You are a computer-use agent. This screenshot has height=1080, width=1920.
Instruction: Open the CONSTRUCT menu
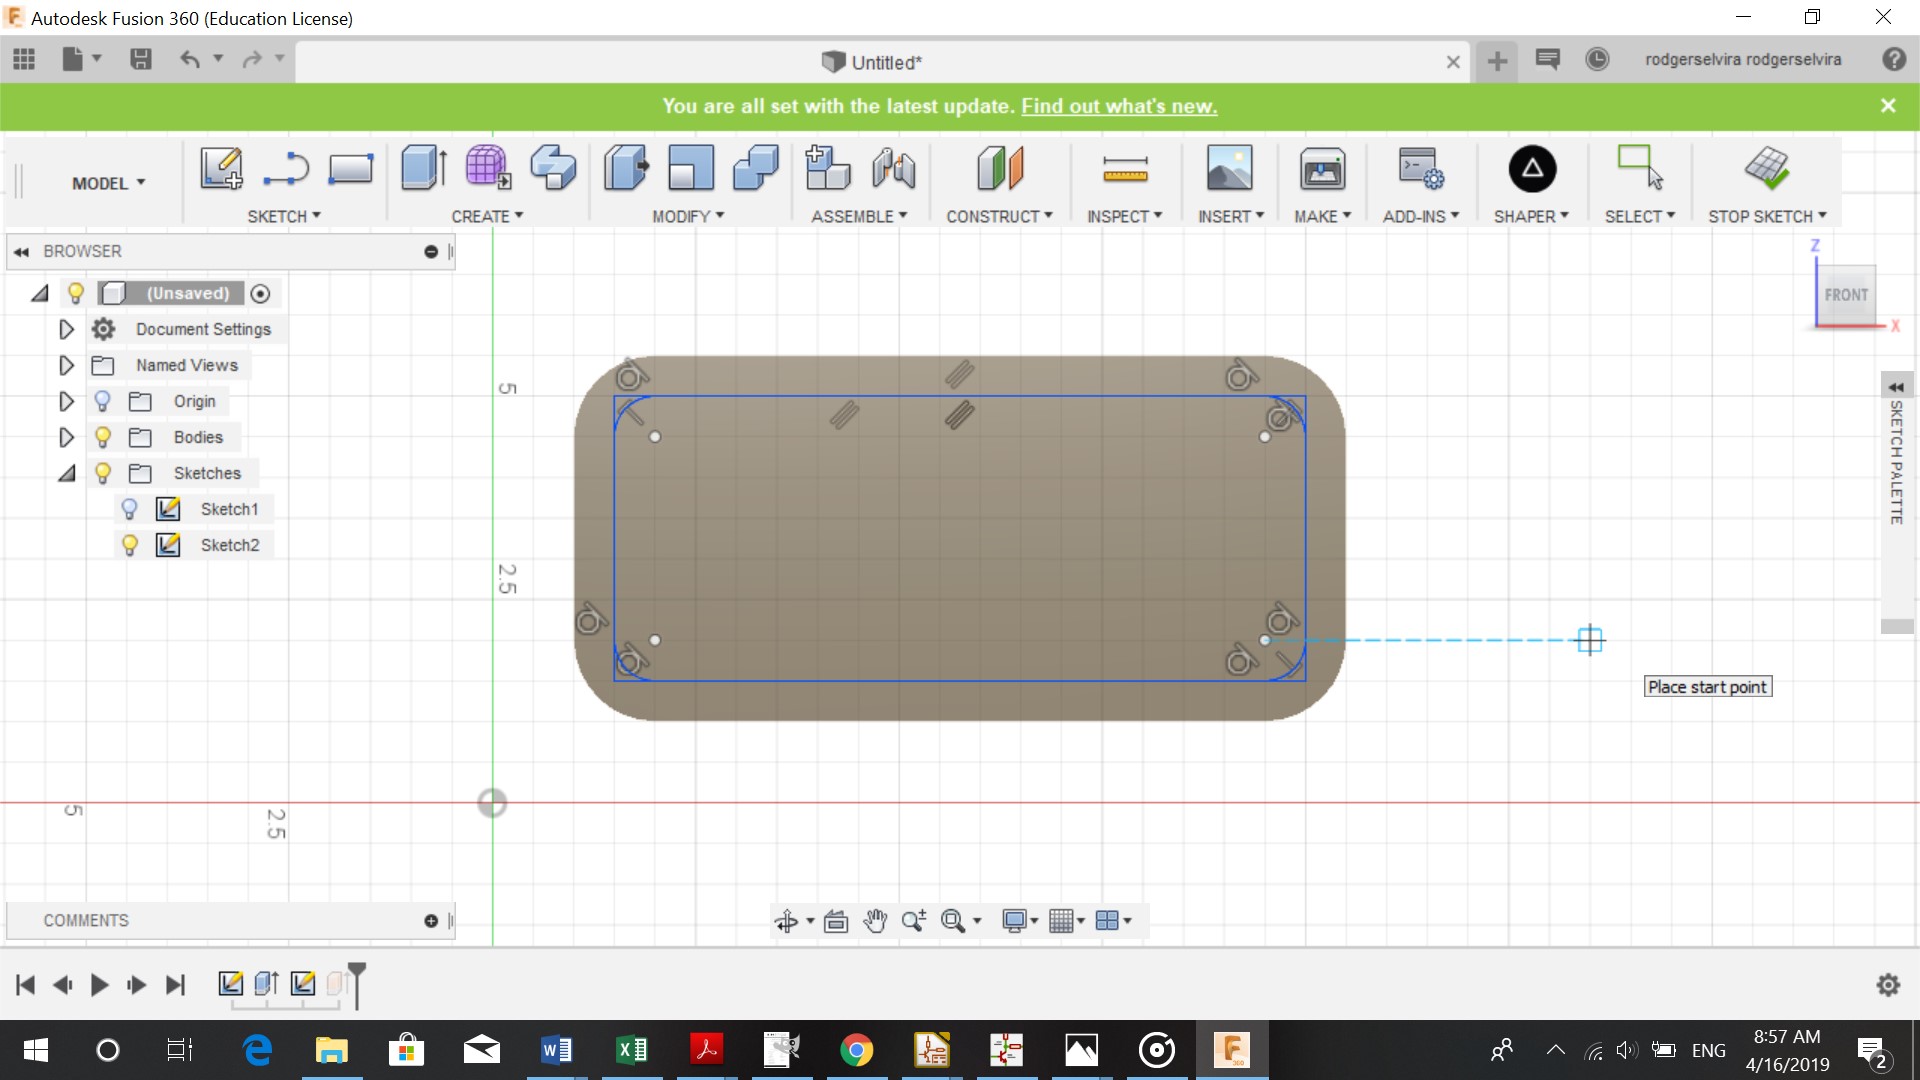point(998,216)
